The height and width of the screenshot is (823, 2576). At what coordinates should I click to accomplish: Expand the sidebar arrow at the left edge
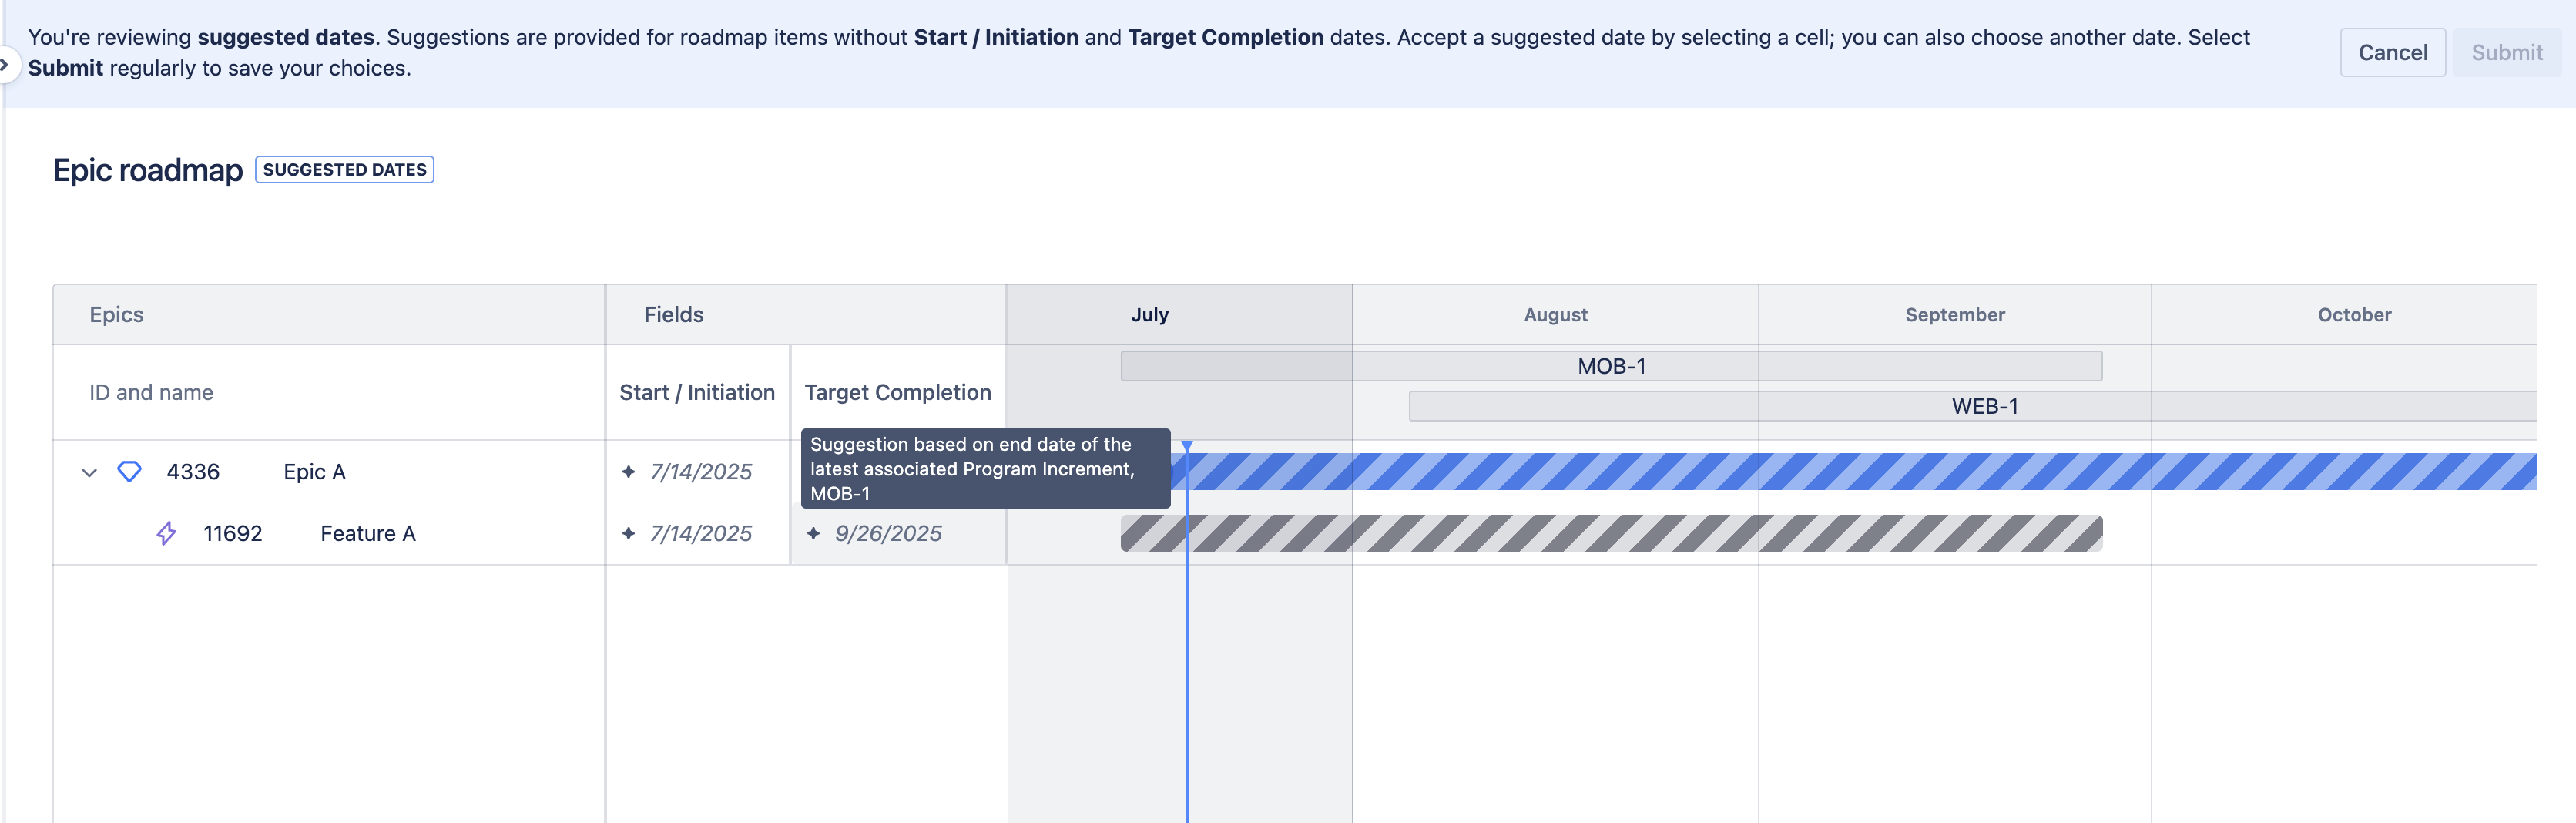(x=5, y=65)
